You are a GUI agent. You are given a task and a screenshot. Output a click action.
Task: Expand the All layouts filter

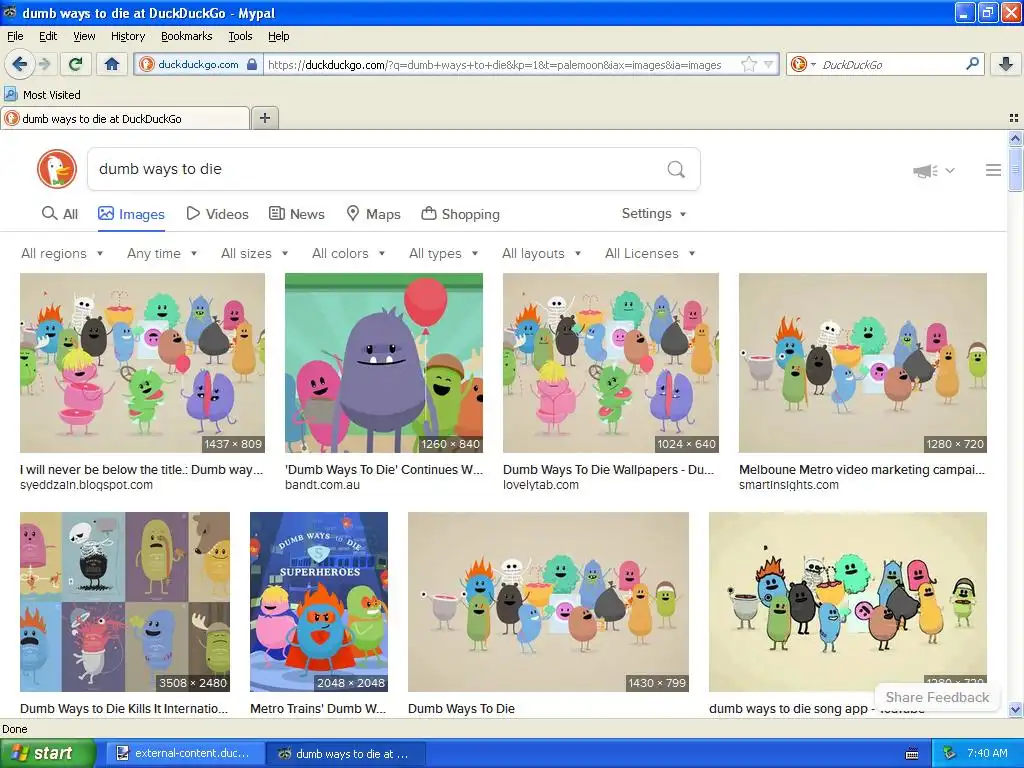541,253
